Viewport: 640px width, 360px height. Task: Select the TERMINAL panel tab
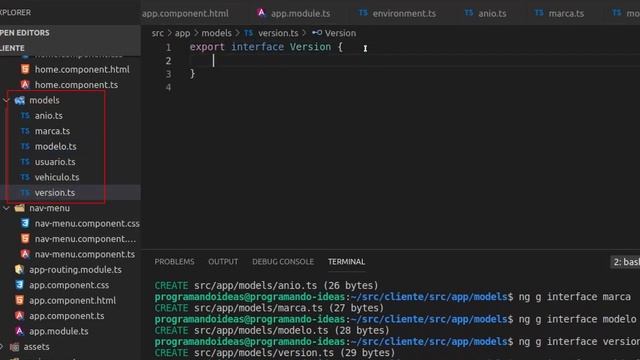(347, 262)
